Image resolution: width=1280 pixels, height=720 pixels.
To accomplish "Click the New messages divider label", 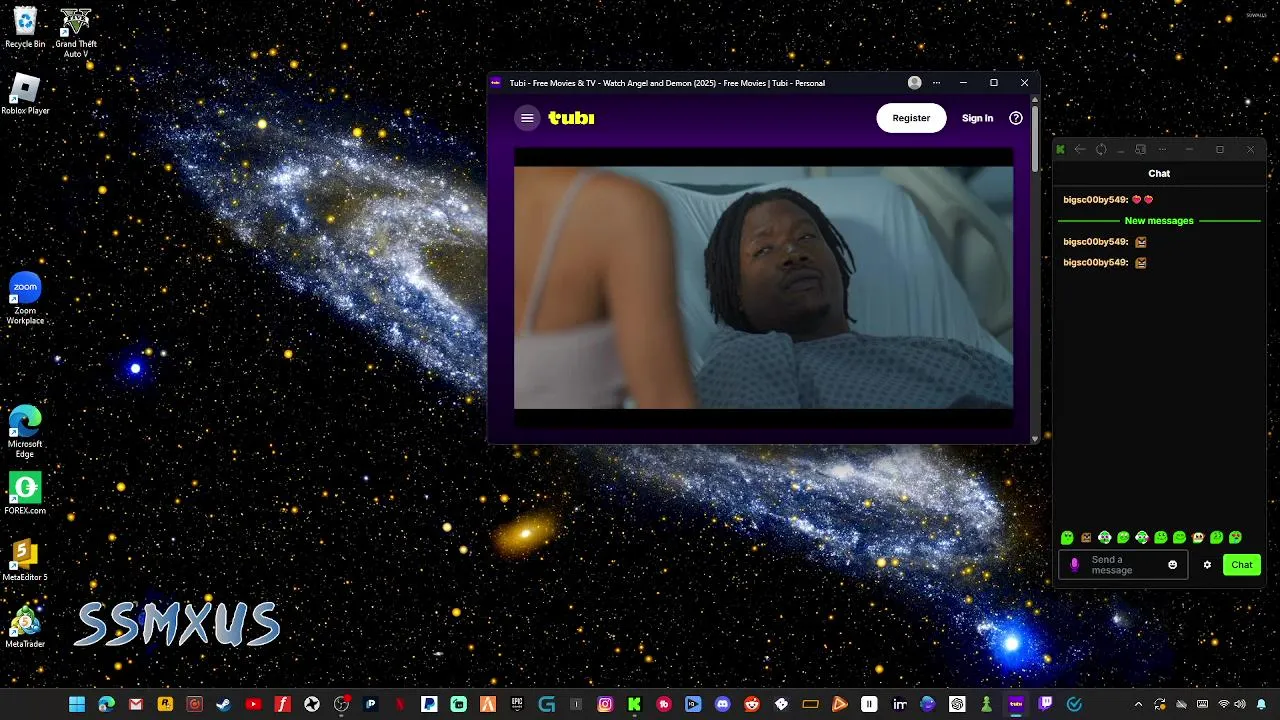I will [1159, 221].
